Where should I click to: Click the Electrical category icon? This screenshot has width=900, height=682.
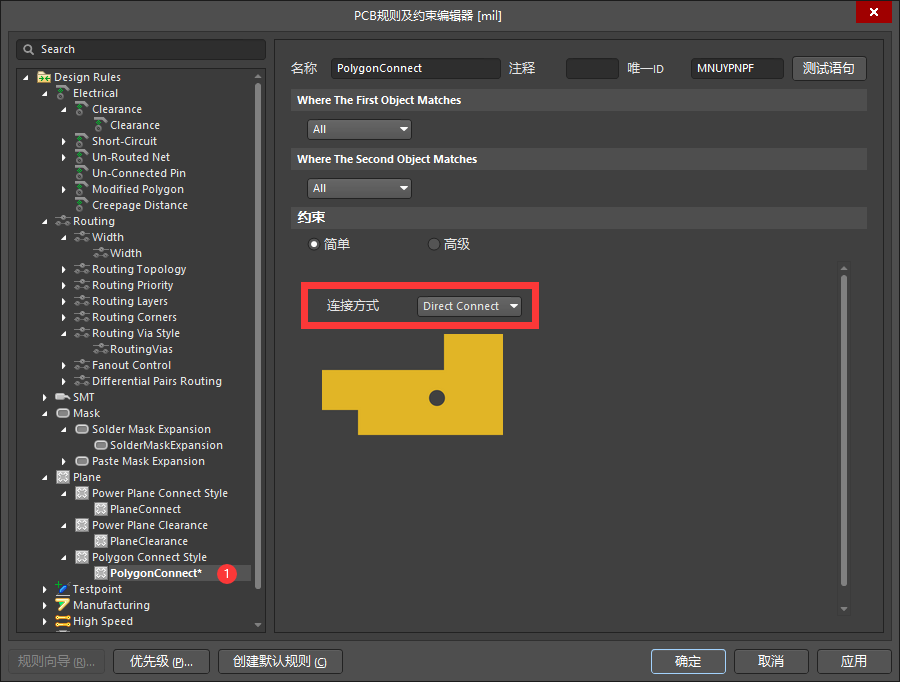pyautogui.click(x=63, y=92)
